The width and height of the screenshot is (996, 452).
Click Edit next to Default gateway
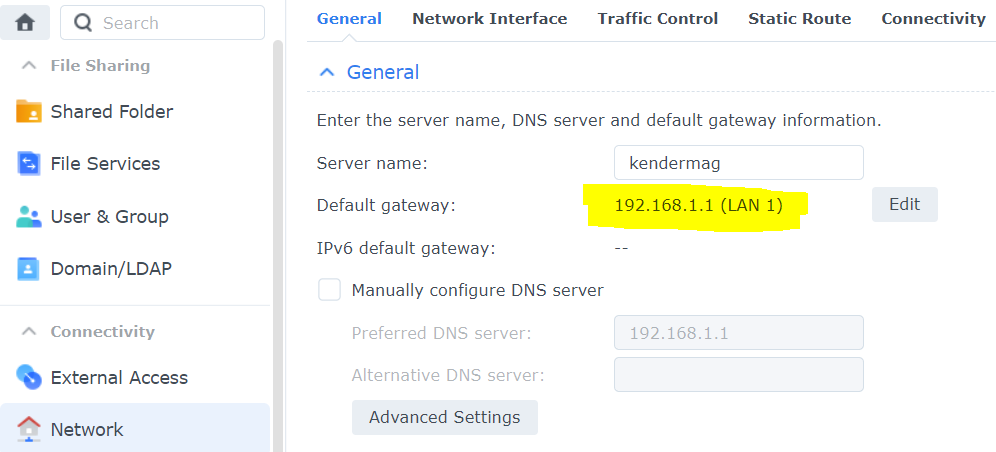[905, 204]
